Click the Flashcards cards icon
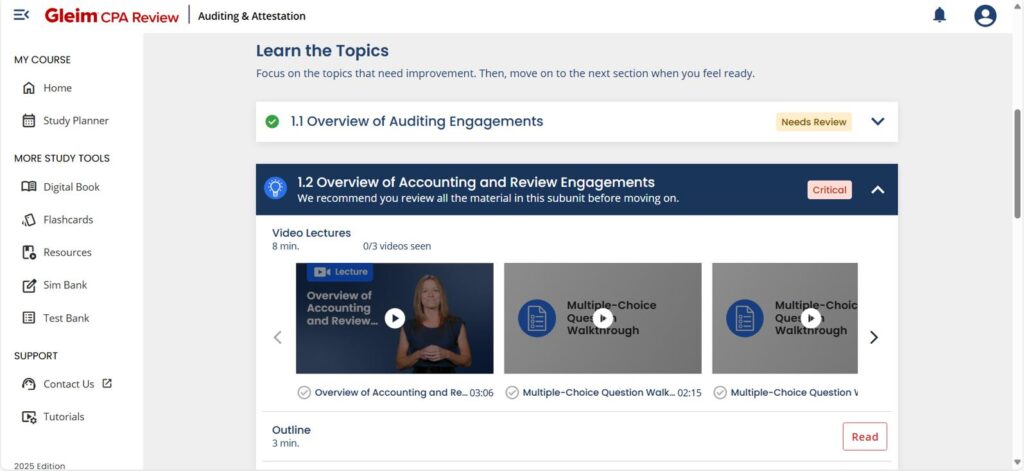The image size is (1024, 471). pos(29,220)
